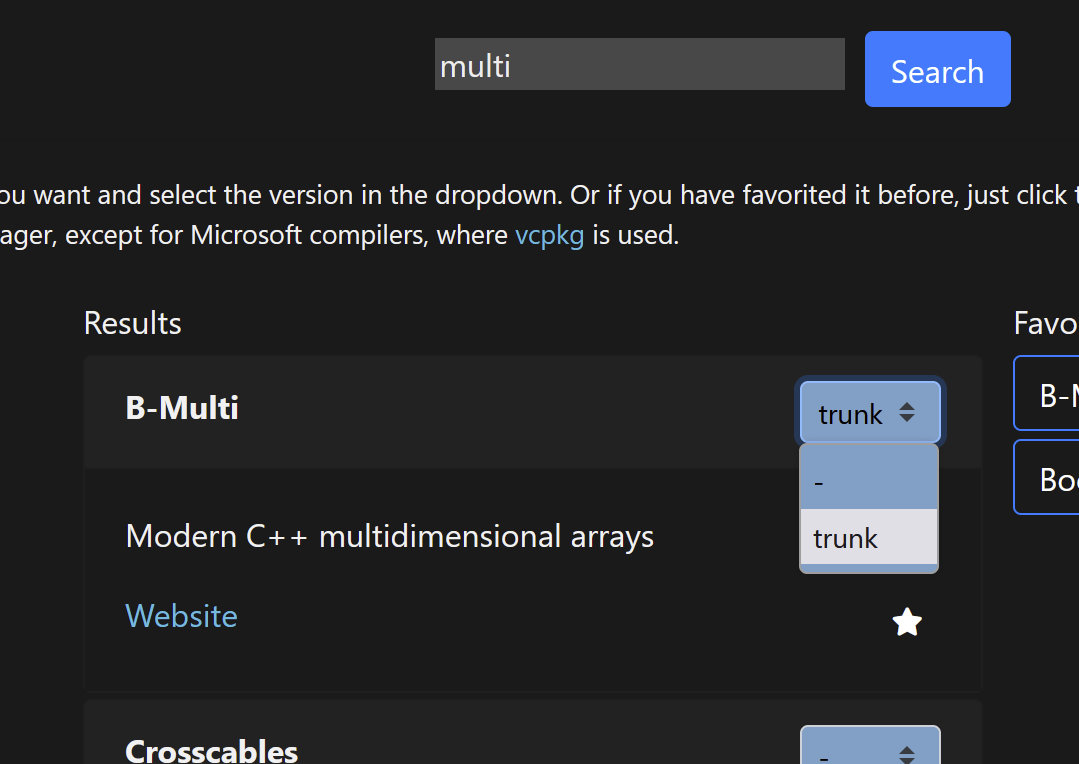Select the Crosscables result heading
Image resolution: width=1079 pixels, height=764 pixels.
click(211, 750)
